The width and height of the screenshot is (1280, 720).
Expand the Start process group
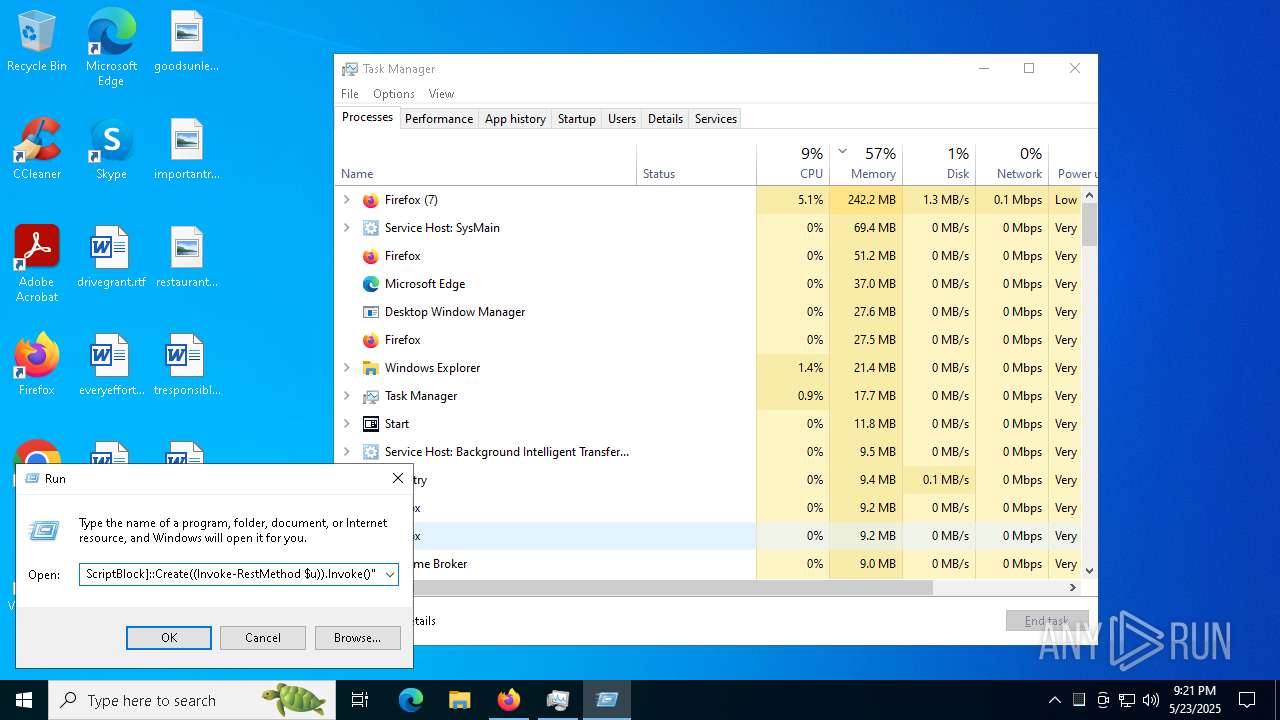tap(347, 424)
